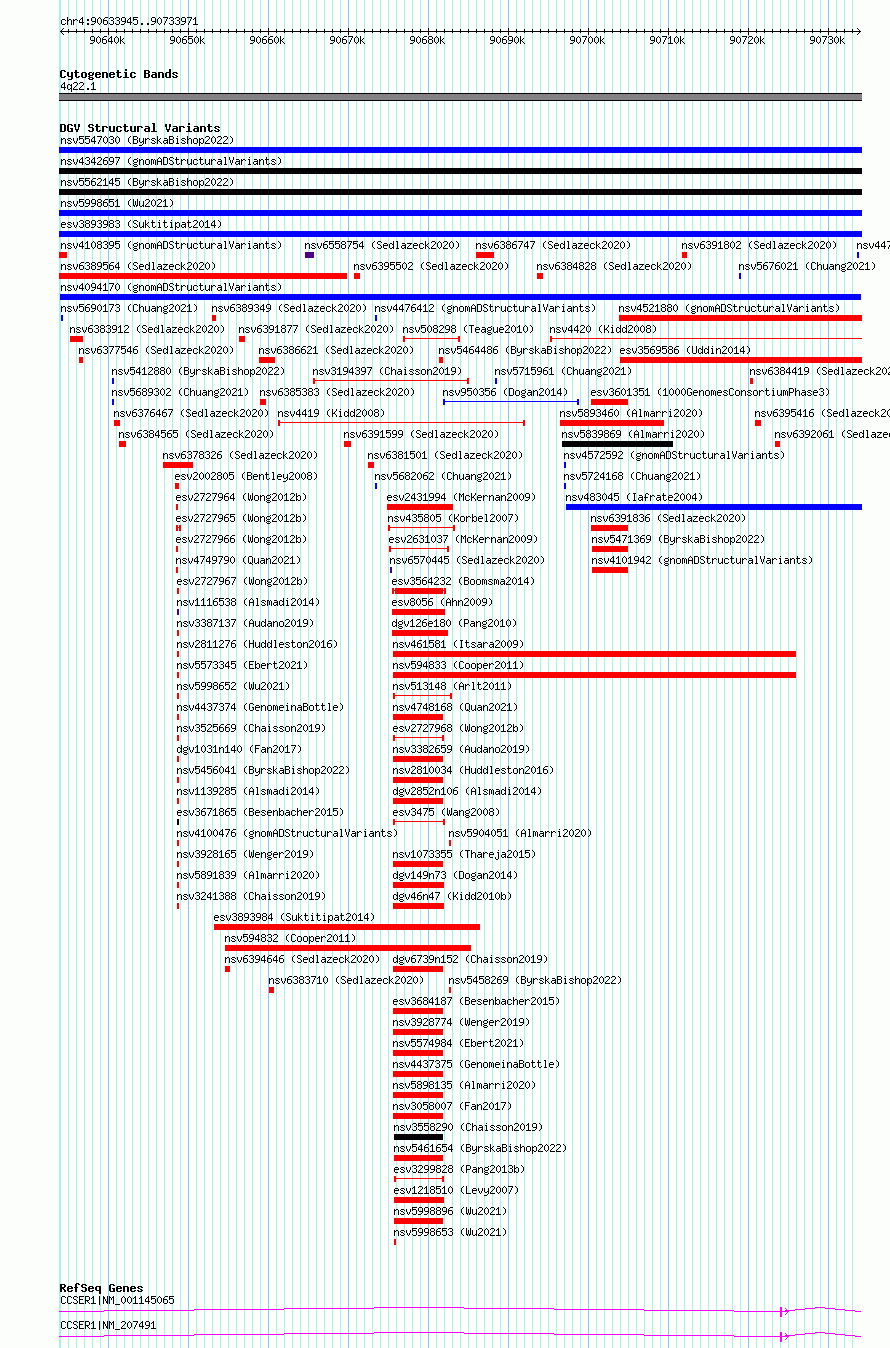Click the nsv5998651 (Wu2021) label
Screen dimensions: 890x1348
click(116, 203)
